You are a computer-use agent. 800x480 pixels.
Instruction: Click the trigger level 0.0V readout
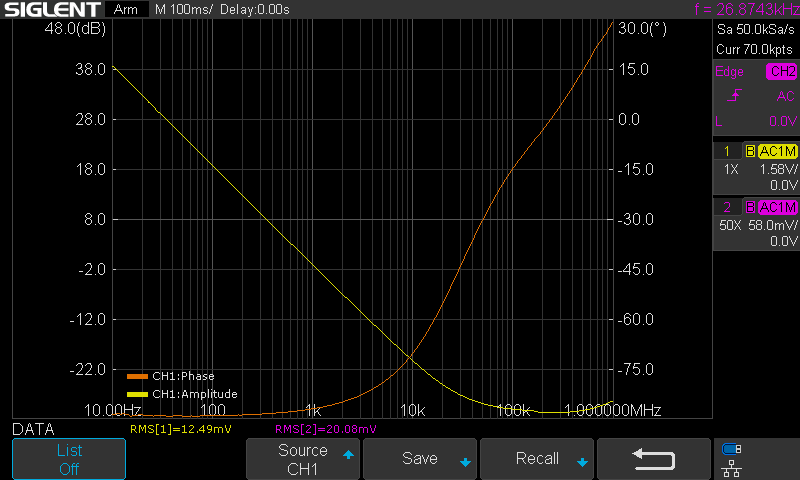click(781, 121)
